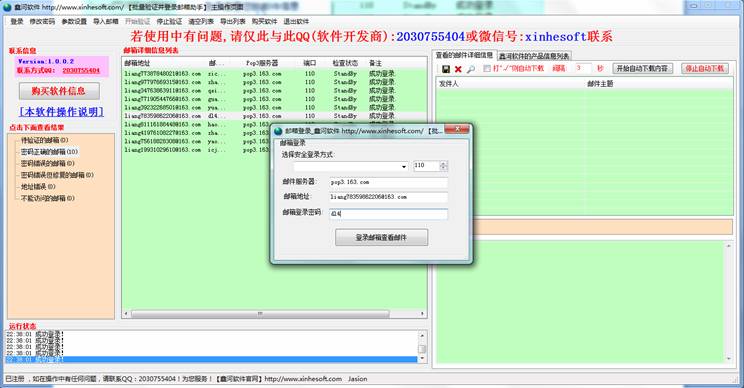
Task: Click the 邮箱地址 input field in dialog
Action: click(x=388, y=197)
